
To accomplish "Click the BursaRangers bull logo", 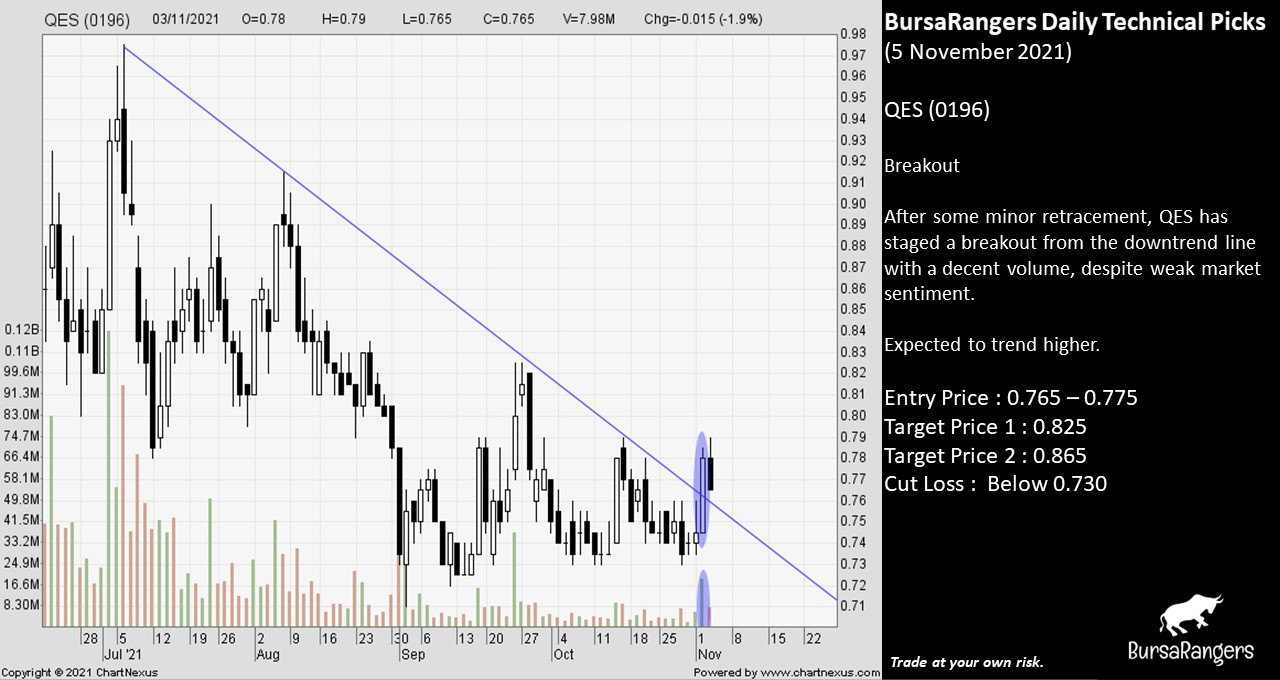I will 1190,614.
